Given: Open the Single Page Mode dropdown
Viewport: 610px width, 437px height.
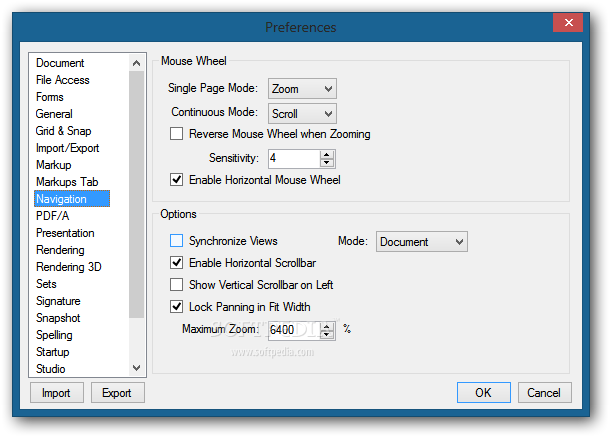Looking at the screenshot, I should 301,89.
